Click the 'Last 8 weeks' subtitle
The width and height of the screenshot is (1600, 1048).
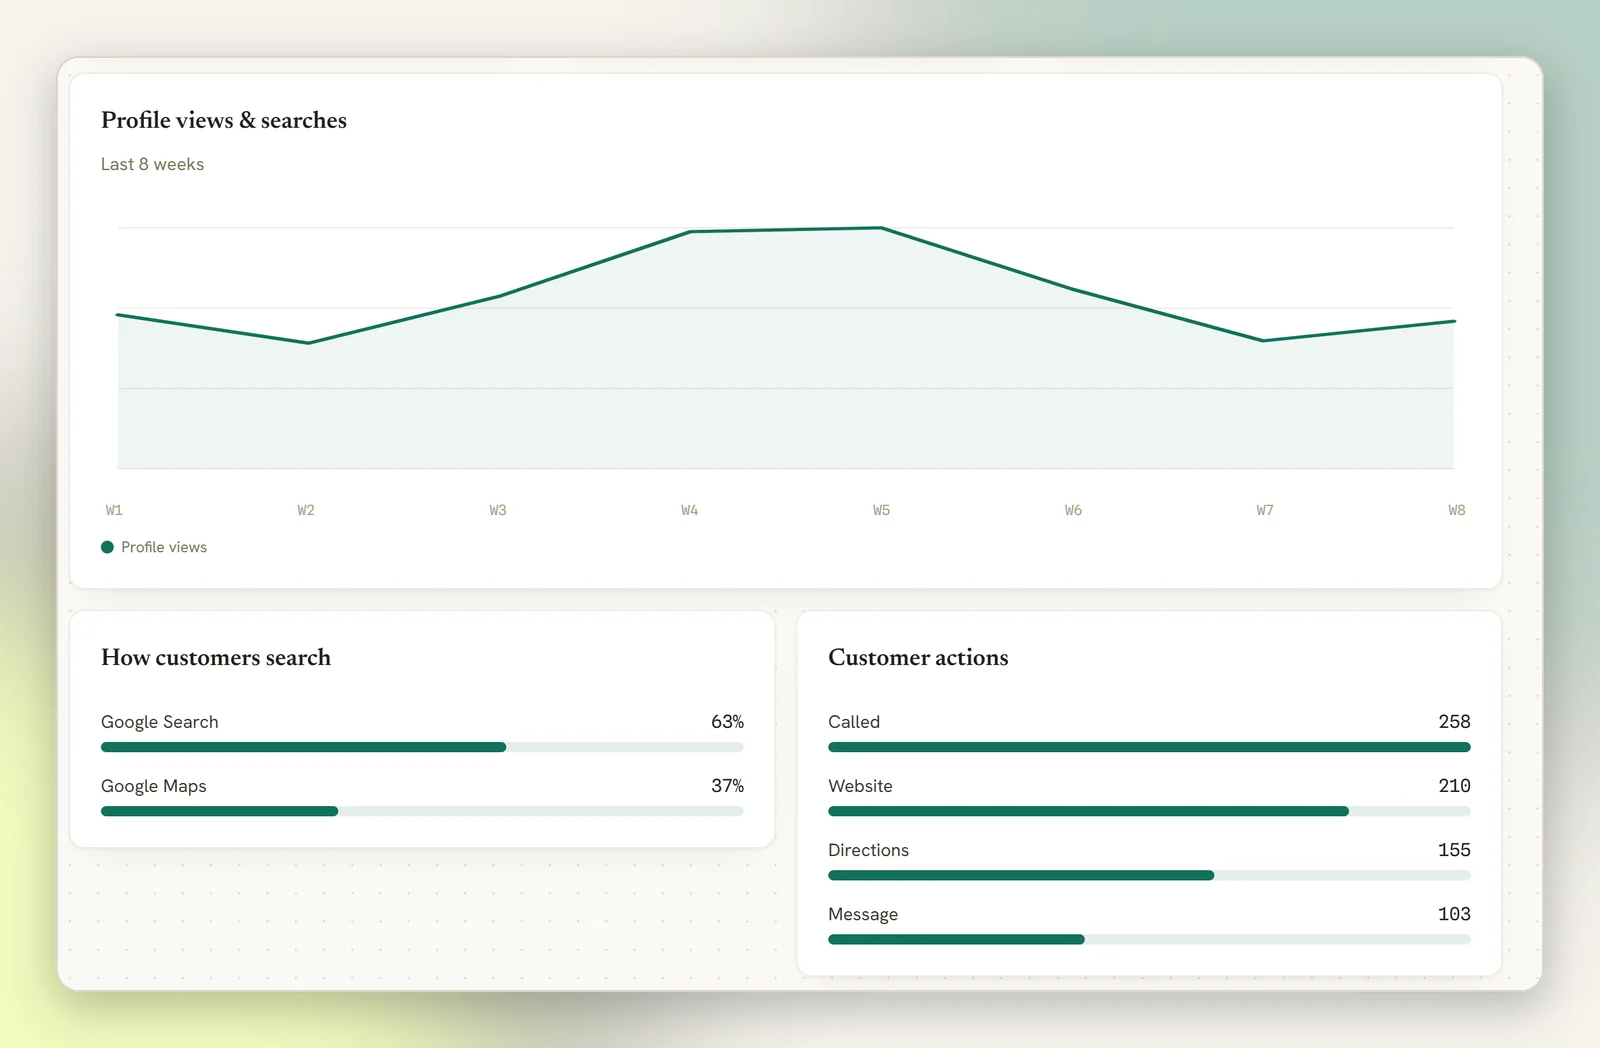click(152, 164)
